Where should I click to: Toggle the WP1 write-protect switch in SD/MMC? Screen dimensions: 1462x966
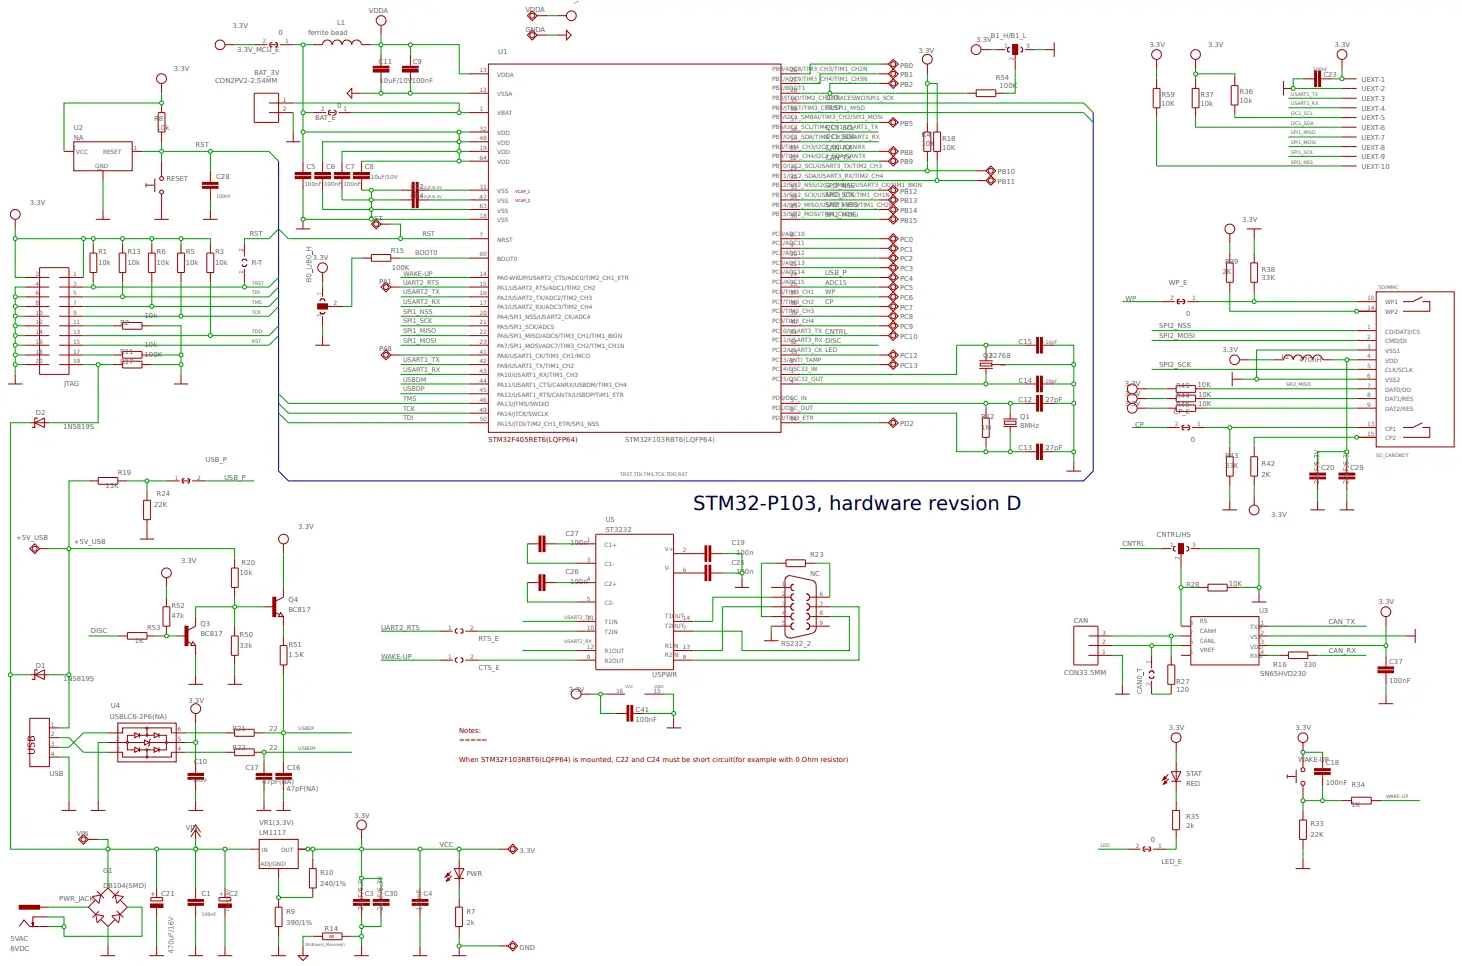click(x=1416, y=300)
